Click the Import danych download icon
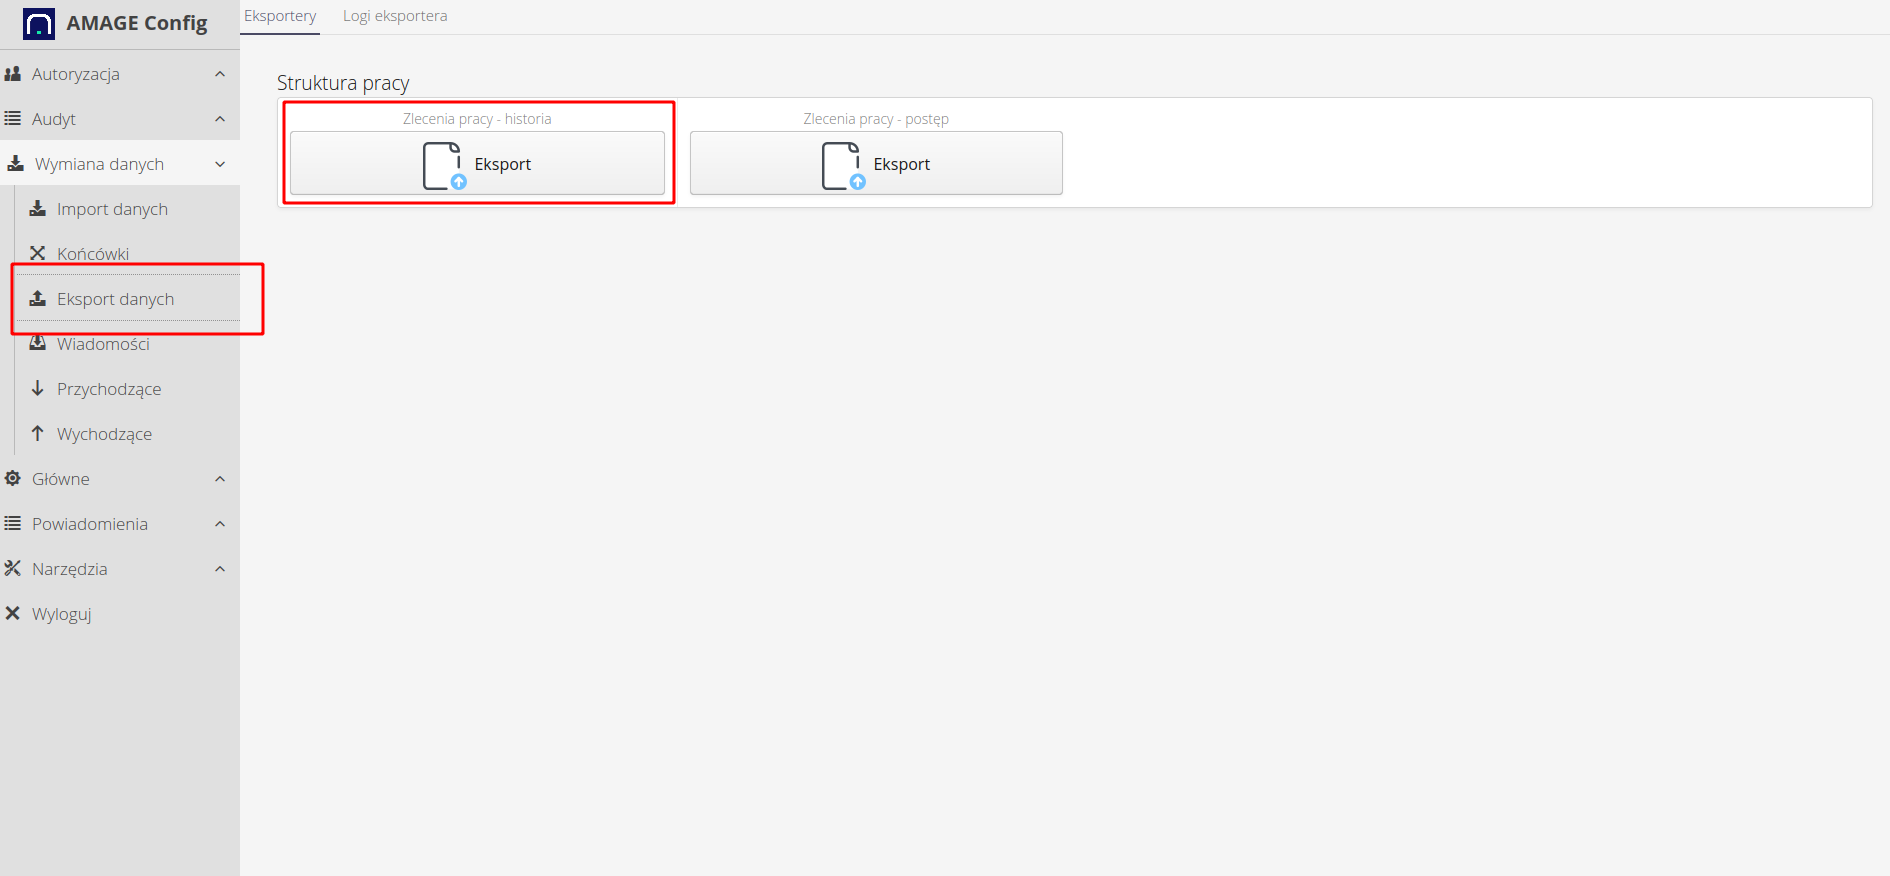Viewport: 1890px width, 876px height. coord(38,208)
